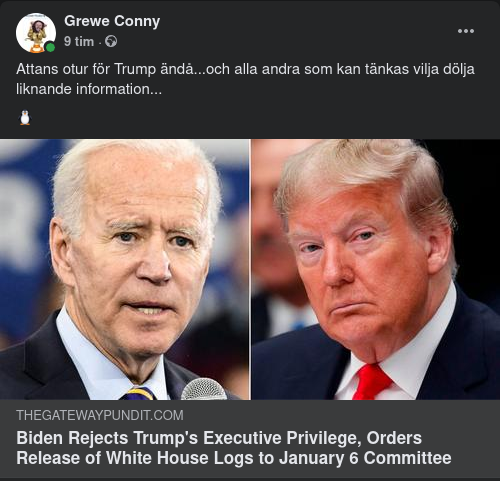Click the white divider between both photos
The height and width of the screenshot is (481, 500).
coord(251,269)
